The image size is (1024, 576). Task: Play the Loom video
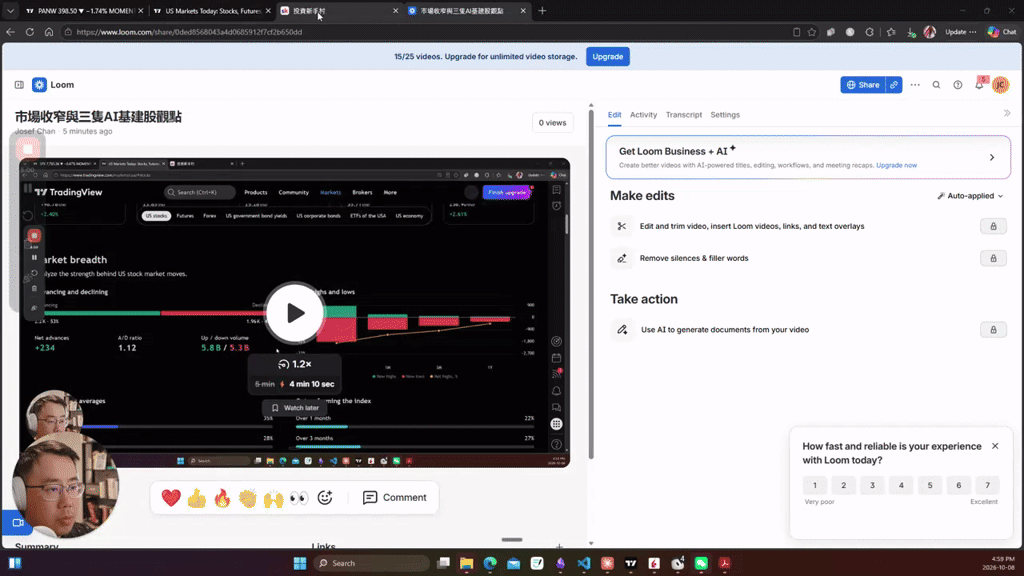coord(295,313)
